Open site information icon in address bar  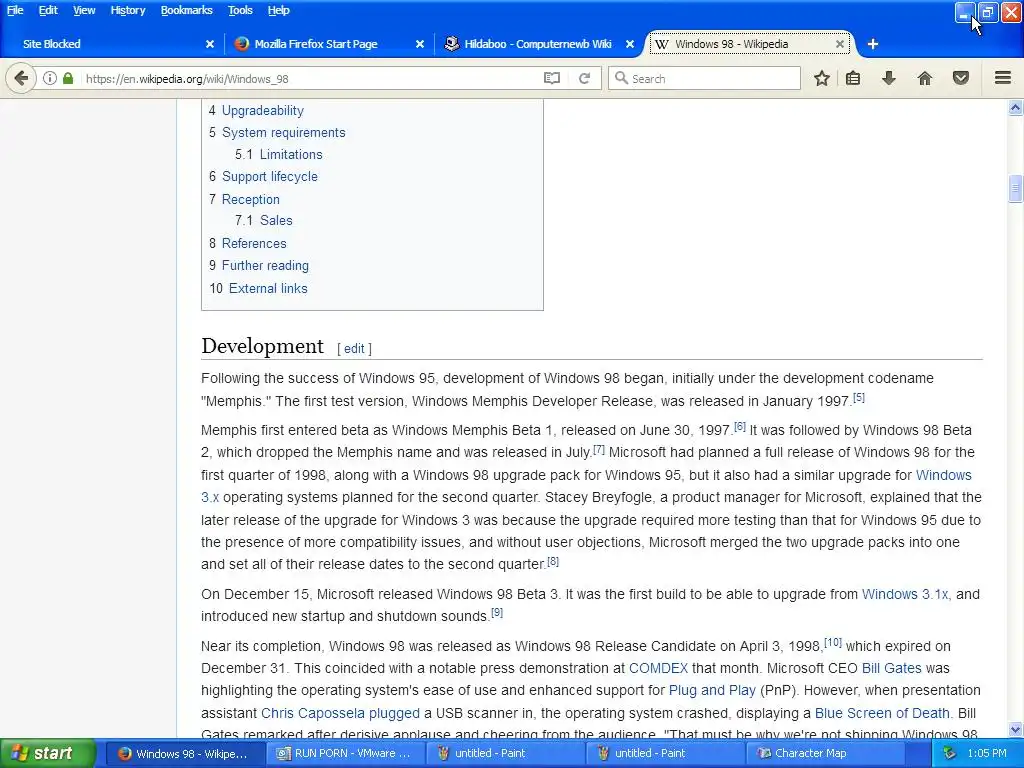(x=50, y=78)
